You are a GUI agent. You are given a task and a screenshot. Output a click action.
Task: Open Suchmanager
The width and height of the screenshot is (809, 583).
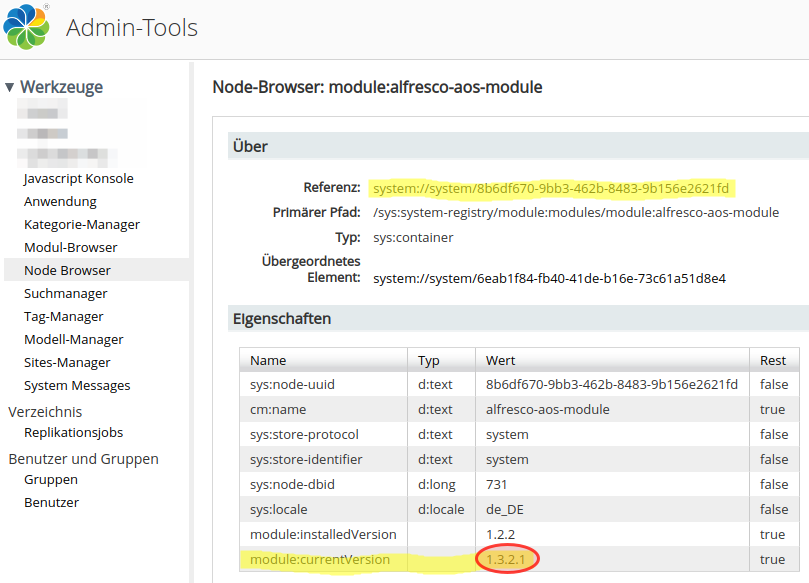66,294
